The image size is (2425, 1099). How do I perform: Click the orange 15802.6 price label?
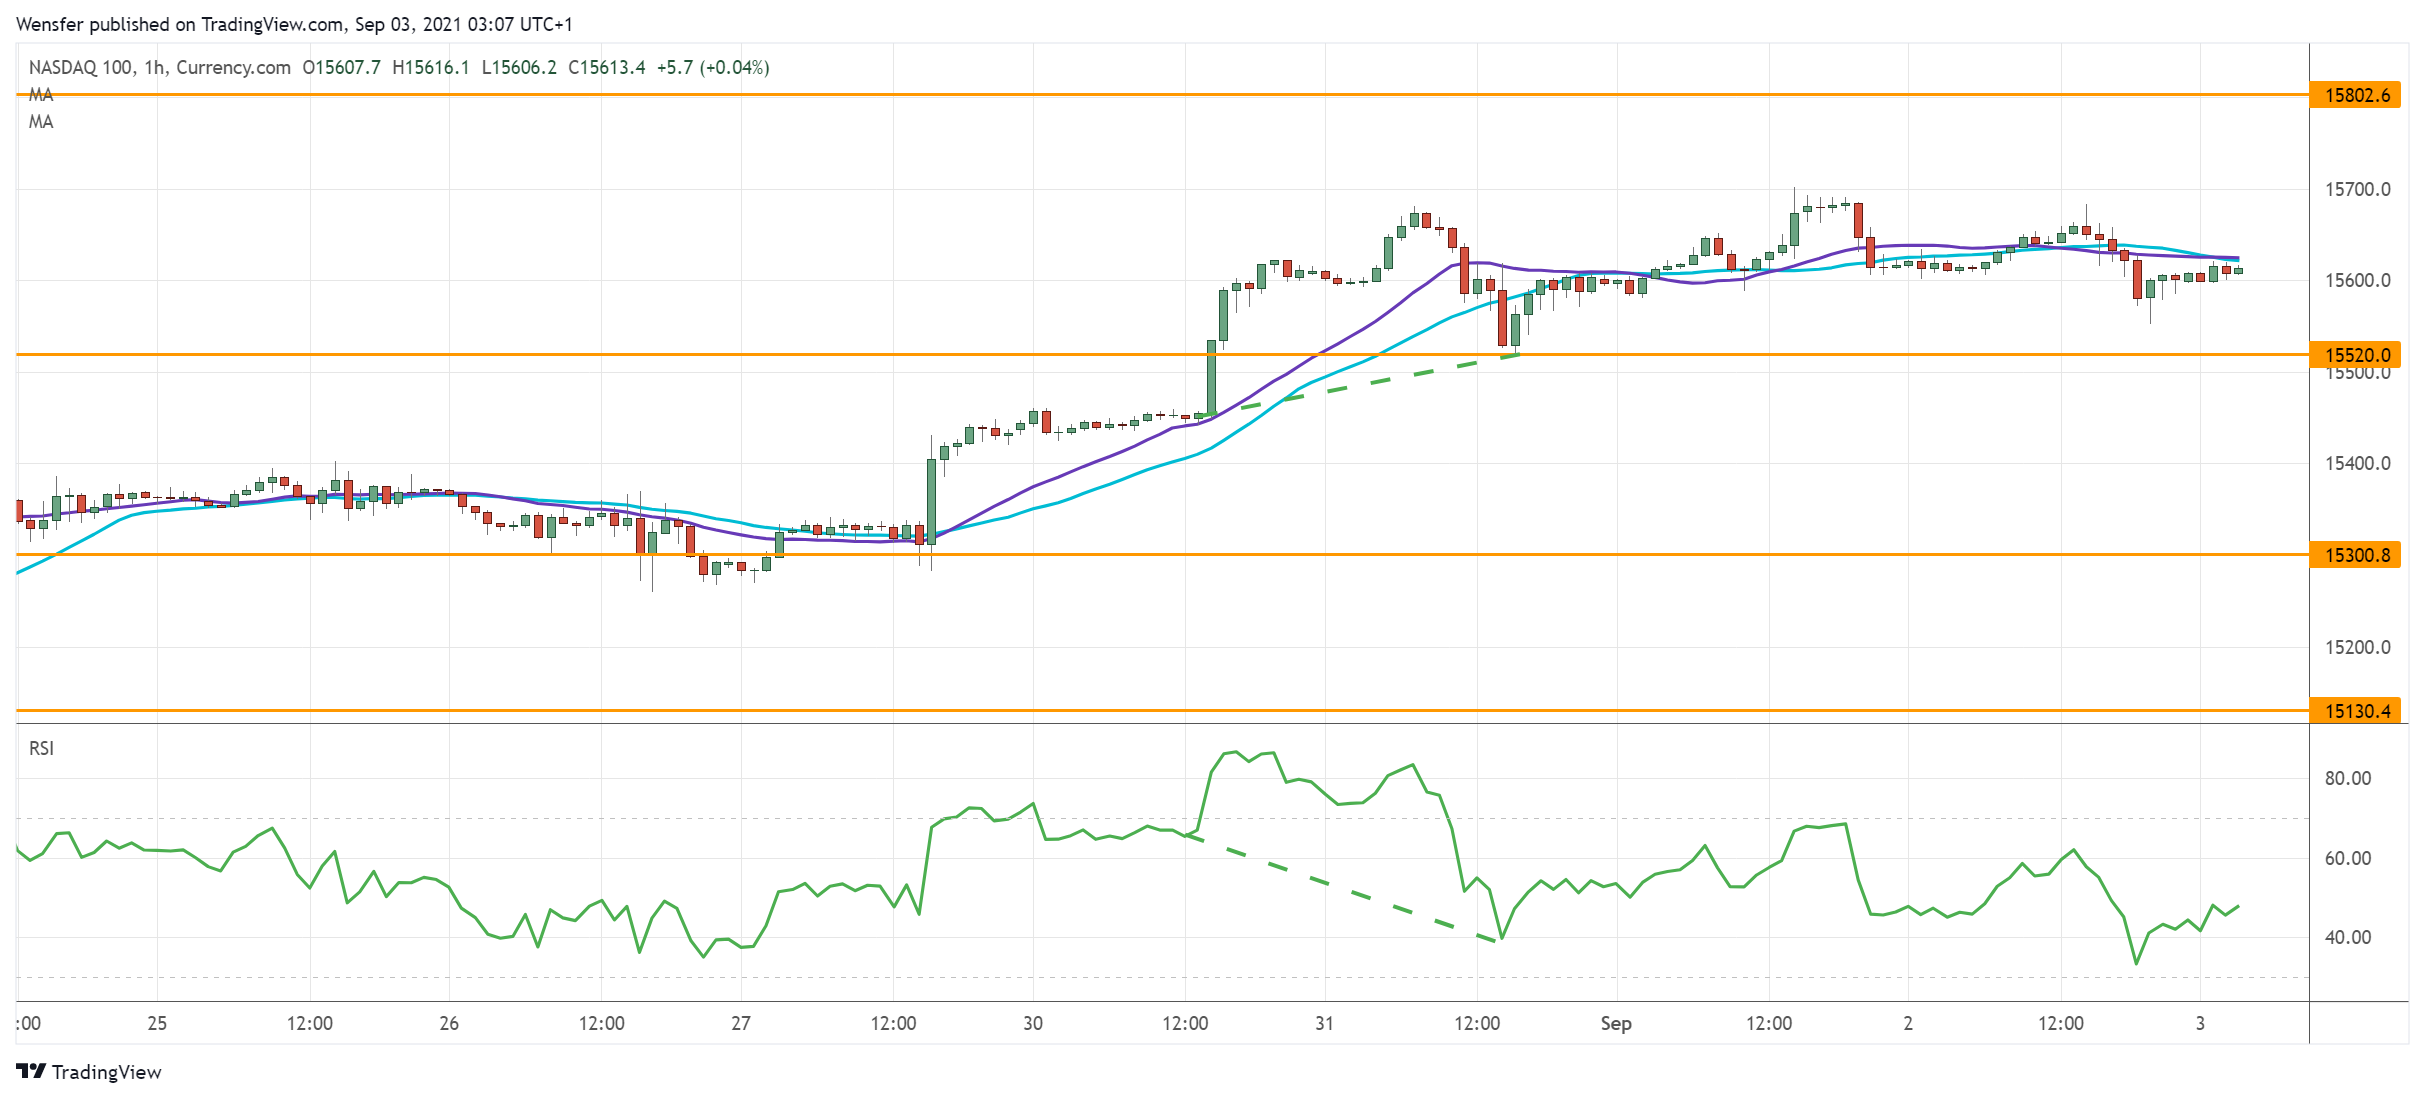(x=2356, y=95)
